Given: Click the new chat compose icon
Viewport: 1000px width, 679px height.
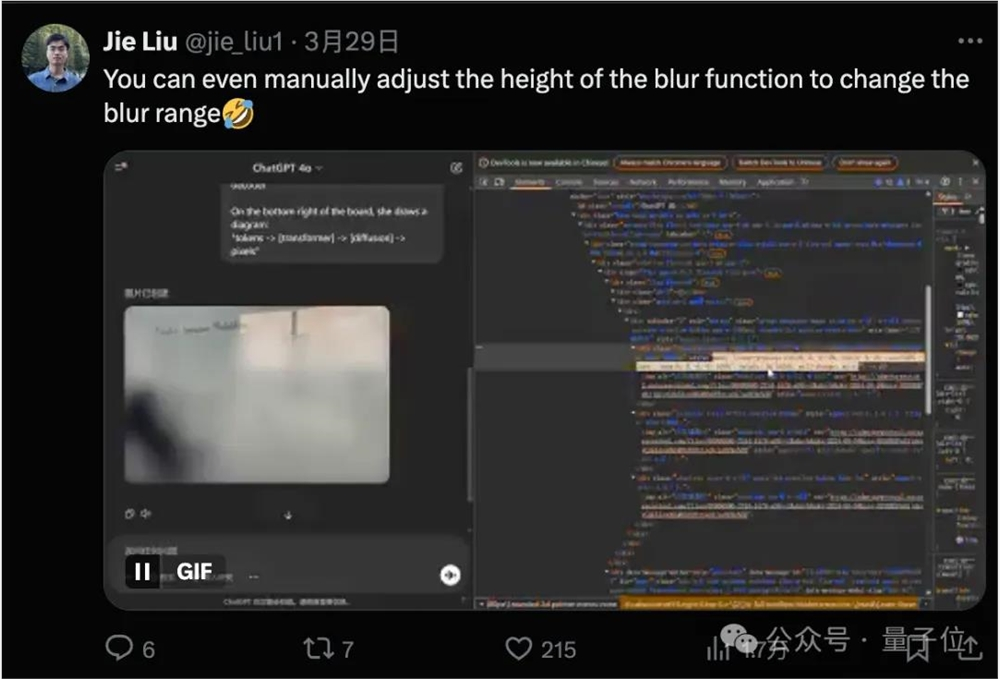Looking at the screenshot, I should coord(456,168).
